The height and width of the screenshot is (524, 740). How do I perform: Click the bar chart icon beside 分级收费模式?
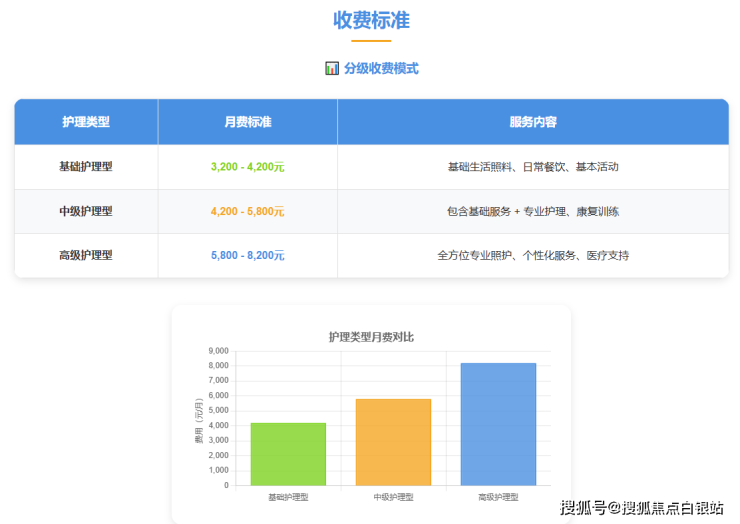click(332, 69)
